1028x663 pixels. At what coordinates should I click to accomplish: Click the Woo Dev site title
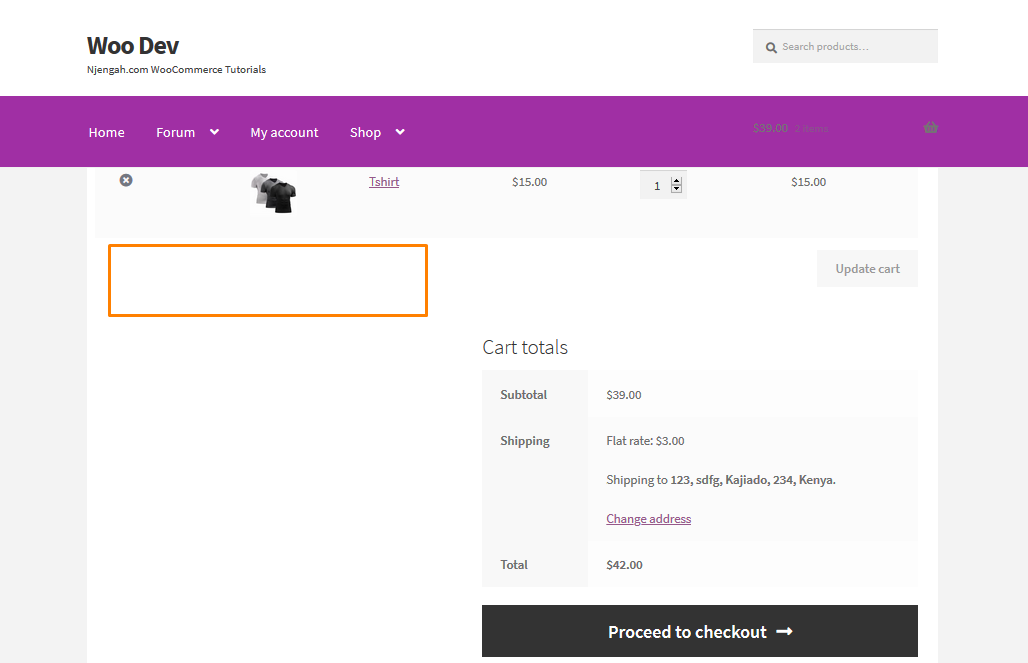(x=132, y=46)
